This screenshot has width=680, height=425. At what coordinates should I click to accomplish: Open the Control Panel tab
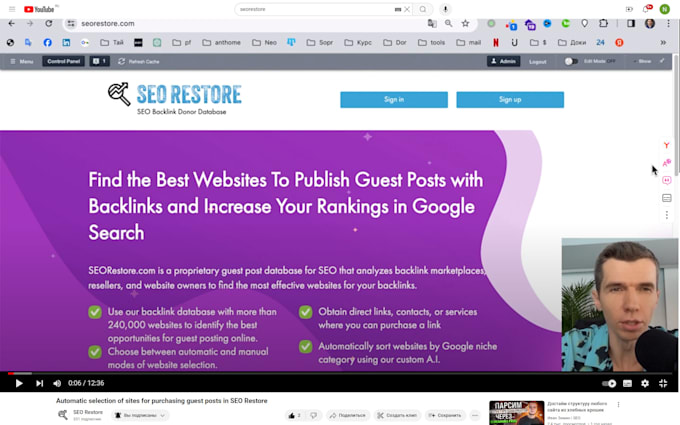coord(64,62)
